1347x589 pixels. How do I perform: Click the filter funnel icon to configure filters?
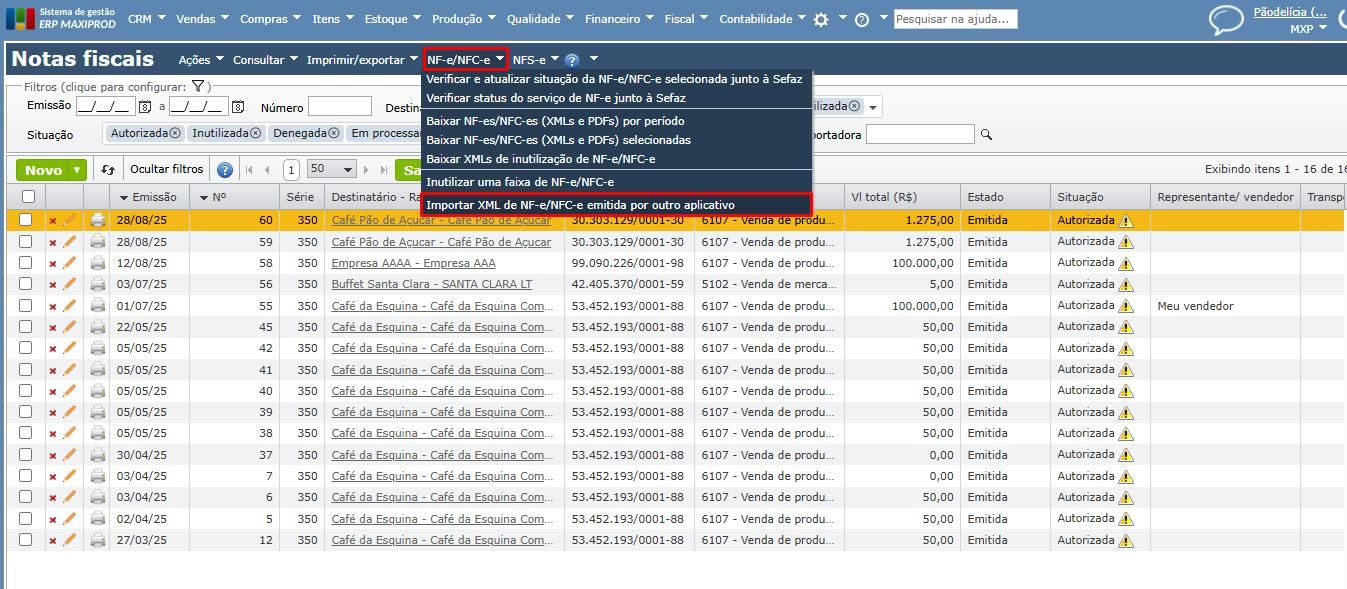pyautogui.click(x=198, y=87)
